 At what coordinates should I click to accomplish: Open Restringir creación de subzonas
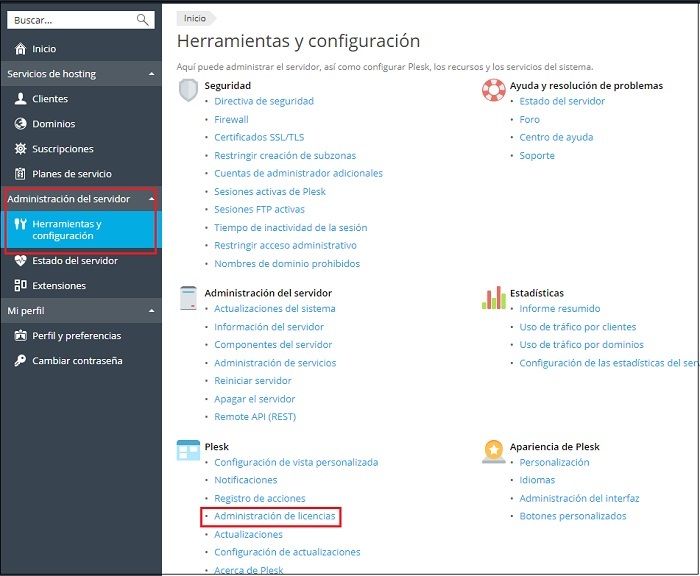pyautogui.click(x=285, y=155)
